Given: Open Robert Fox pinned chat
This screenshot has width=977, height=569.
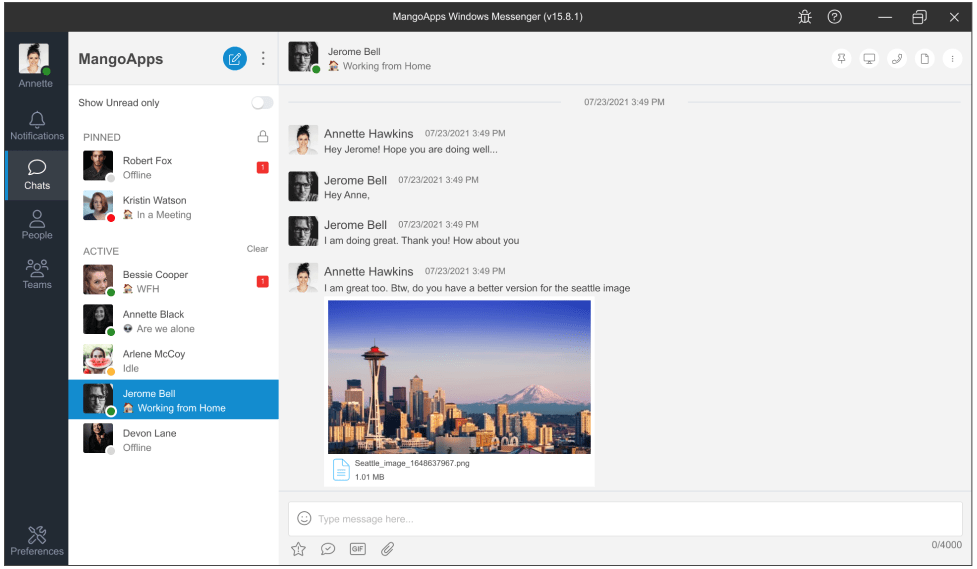Looking at the screenshot, I should (174, 167).
